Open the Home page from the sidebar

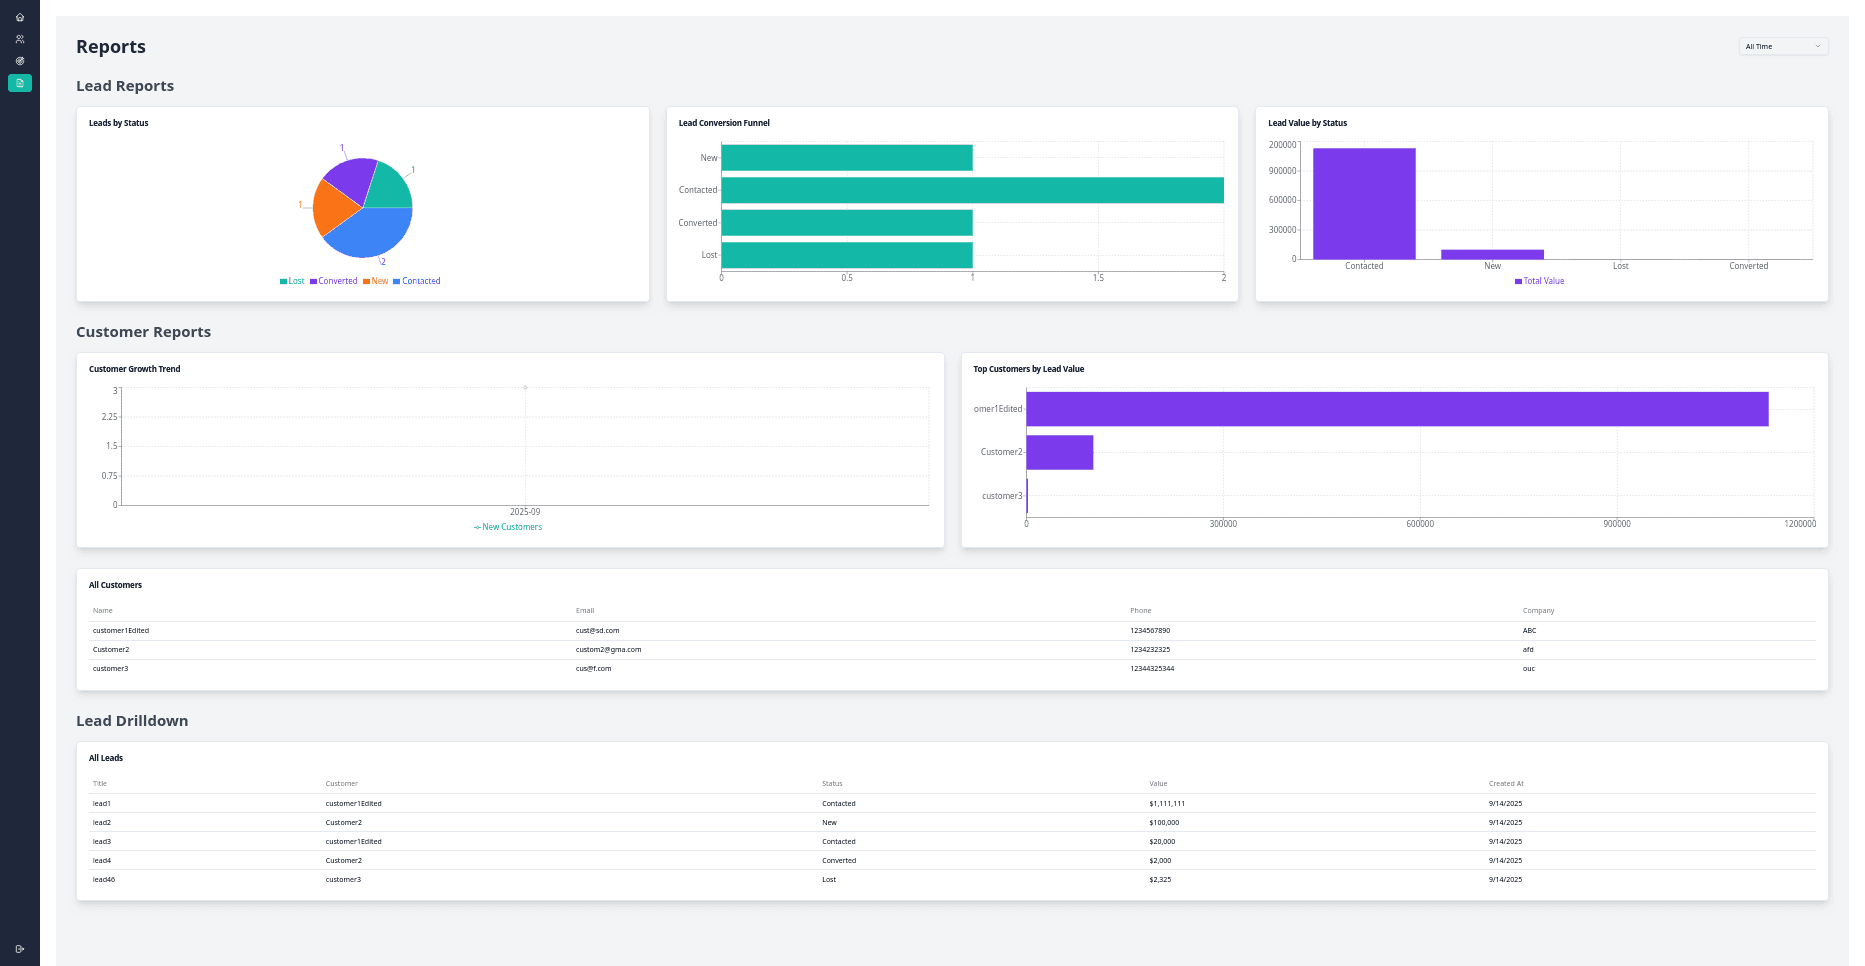(x=20, y=17)
